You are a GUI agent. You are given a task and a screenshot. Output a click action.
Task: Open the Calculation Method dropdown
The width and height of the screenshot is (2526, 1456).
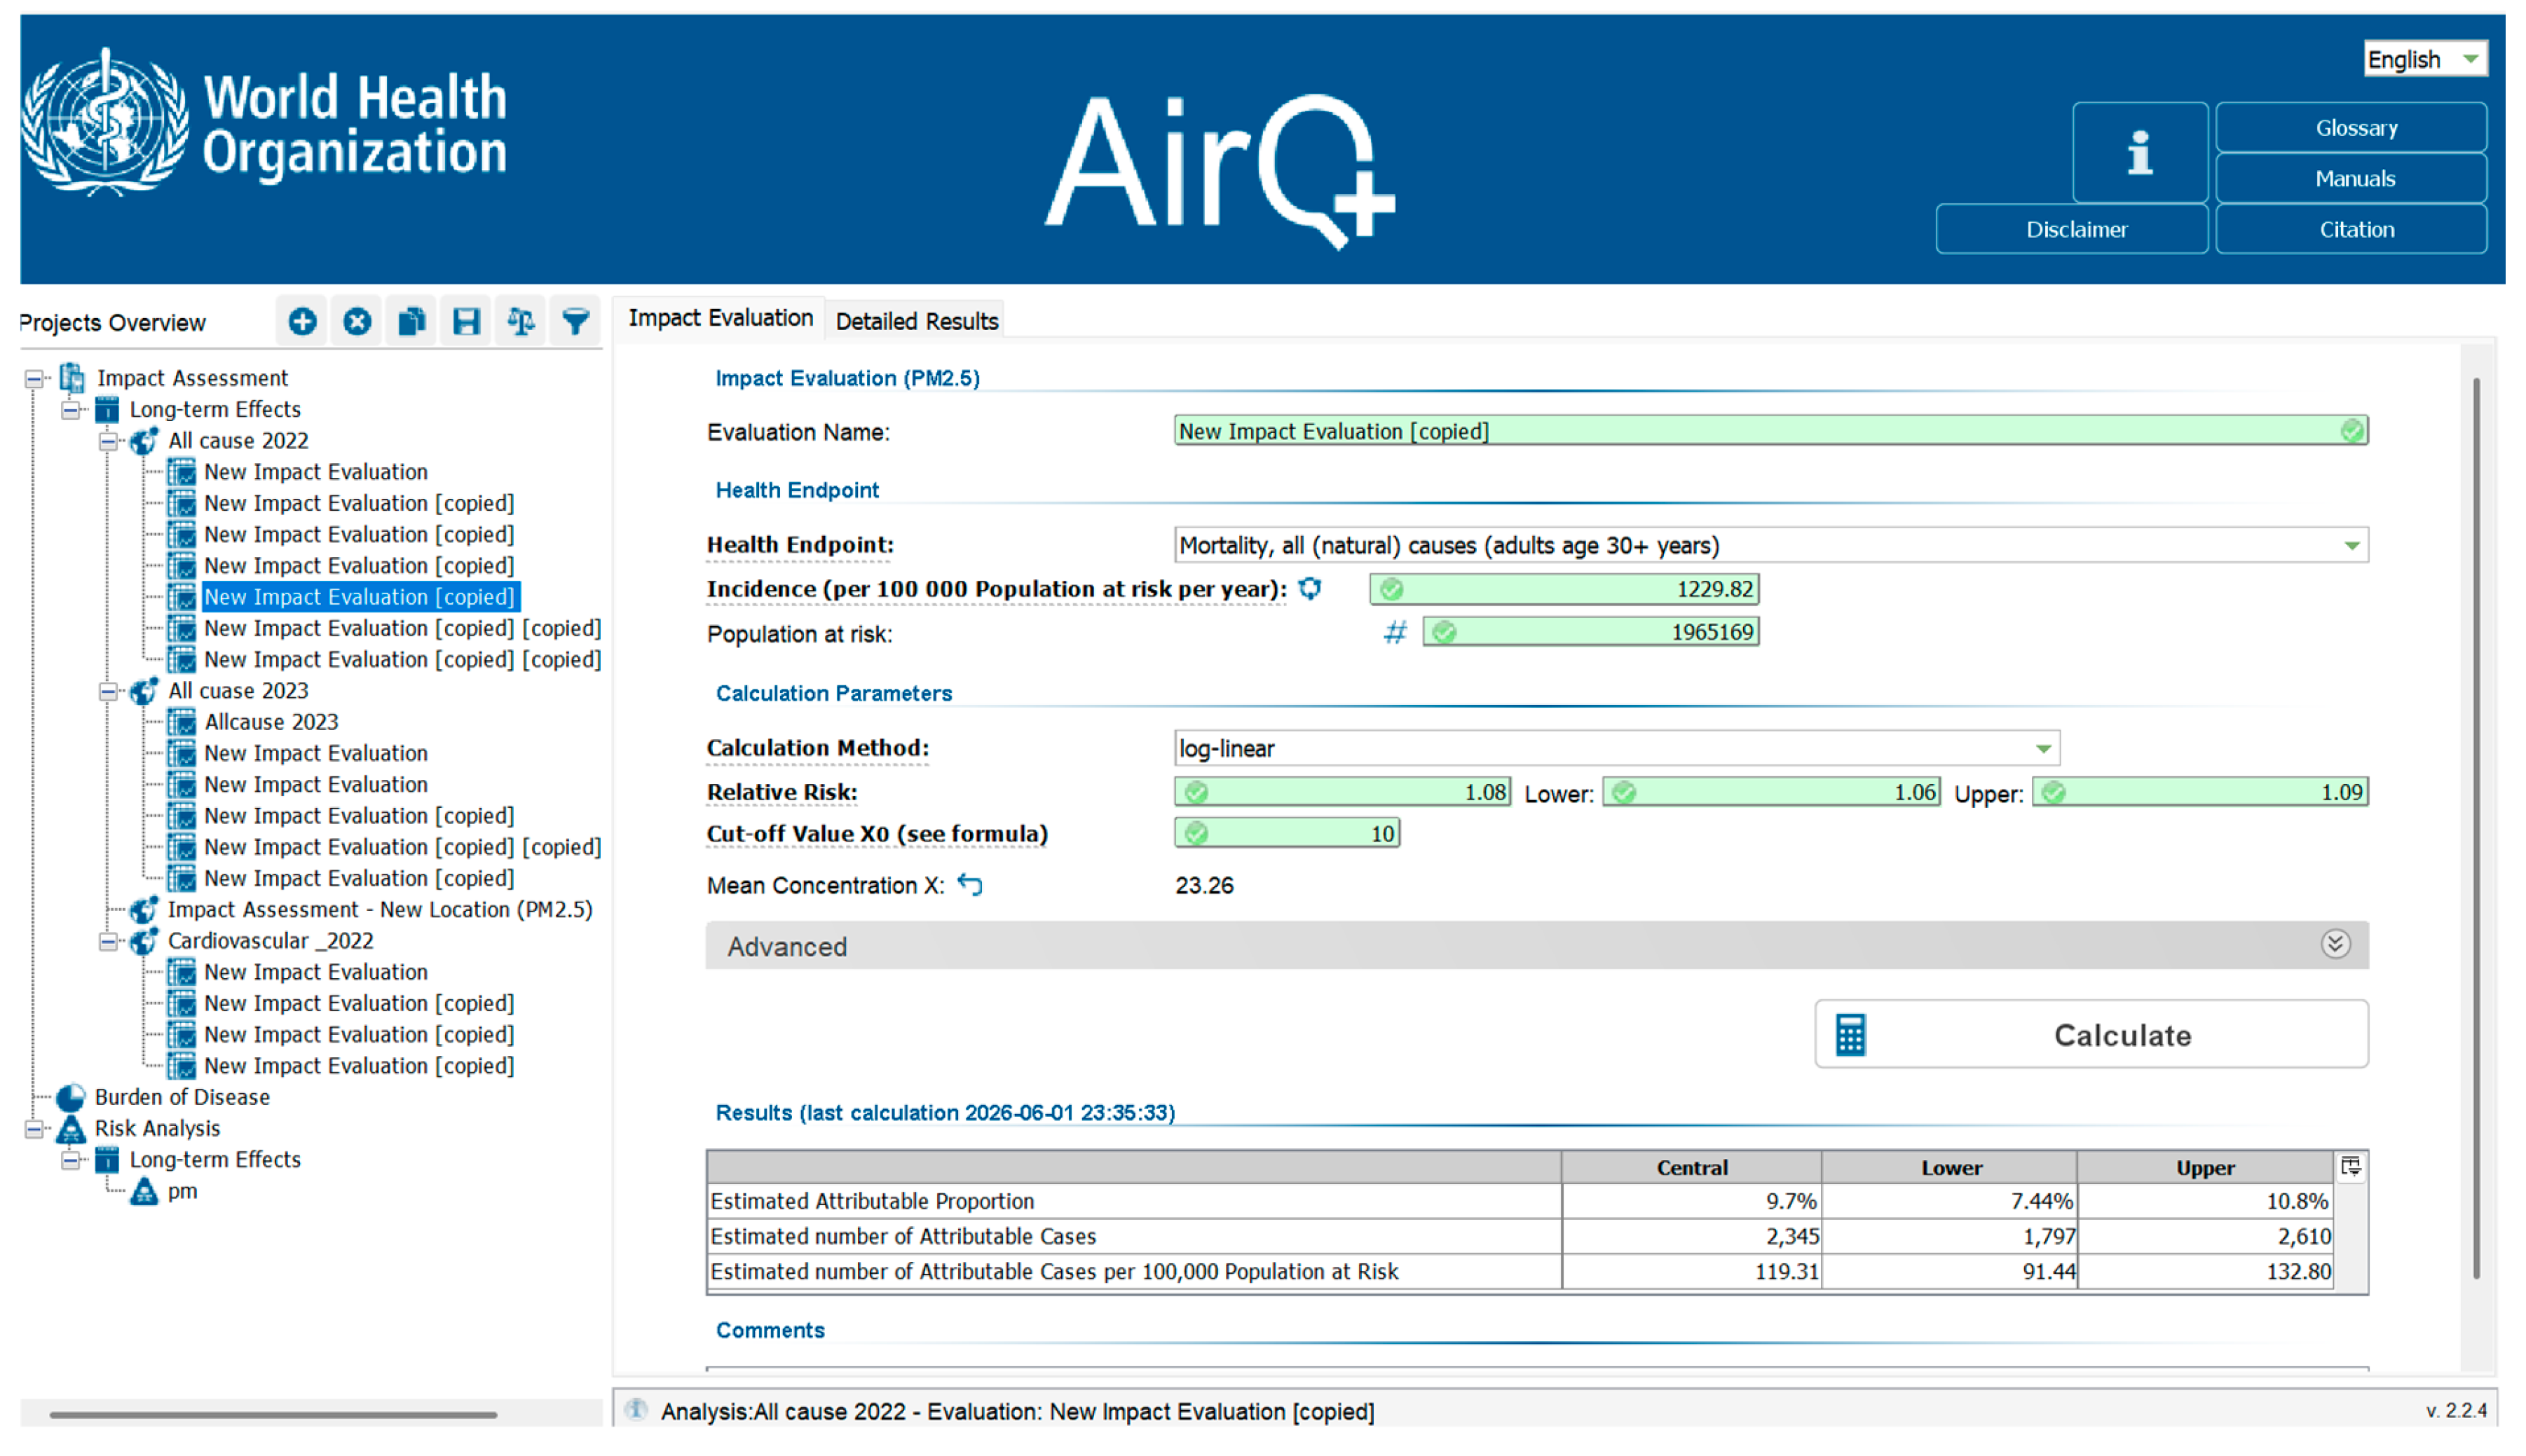(x=2043, y=749)
